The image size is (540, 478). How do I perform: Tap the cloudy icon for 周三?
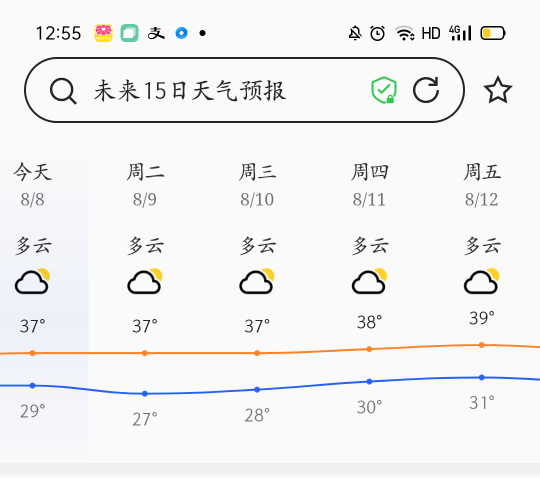tap(257, 281)
